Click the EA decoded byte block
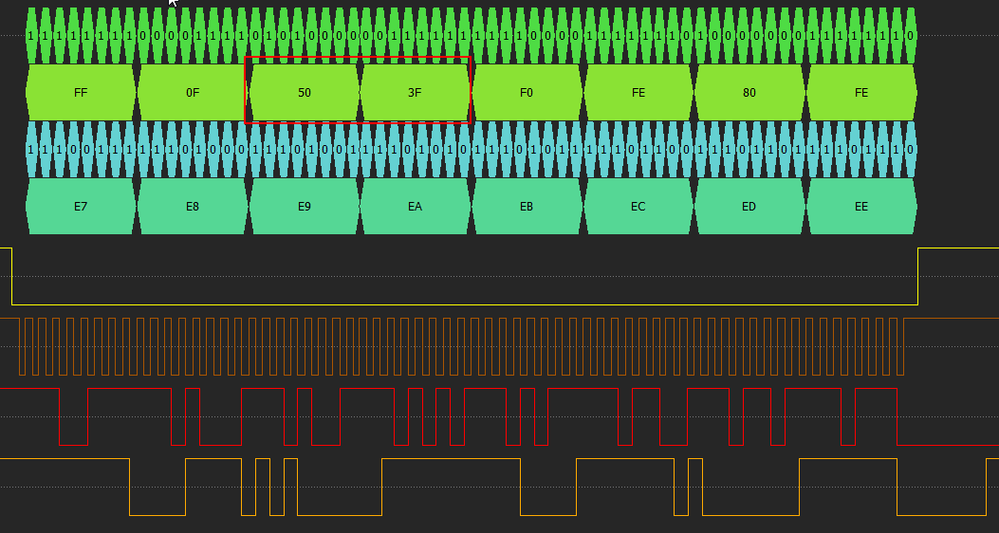The image size is (999, 533). coord(415,206)
